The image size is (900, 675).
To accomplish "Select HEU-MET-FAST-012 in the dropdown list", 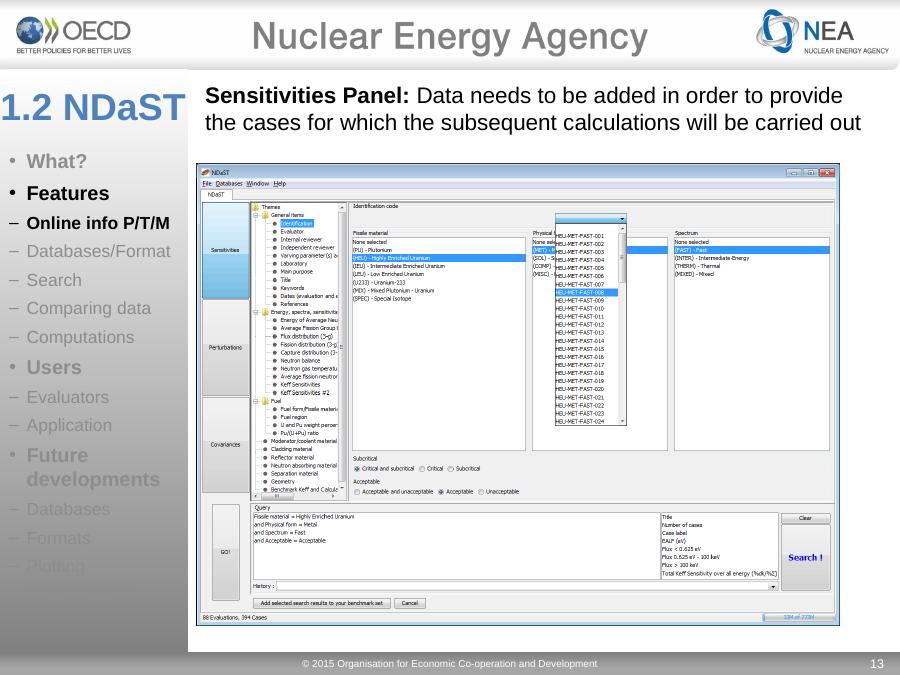I will coord(585,324).
